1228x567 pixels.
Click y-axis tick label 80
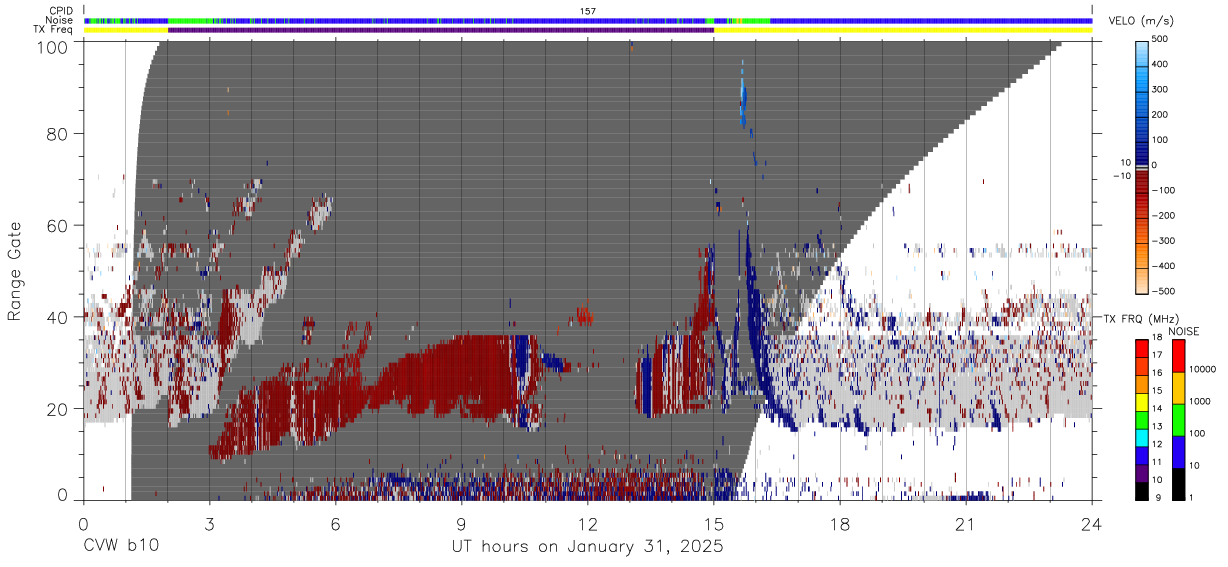pyautogui.click(x=57, y=133)
